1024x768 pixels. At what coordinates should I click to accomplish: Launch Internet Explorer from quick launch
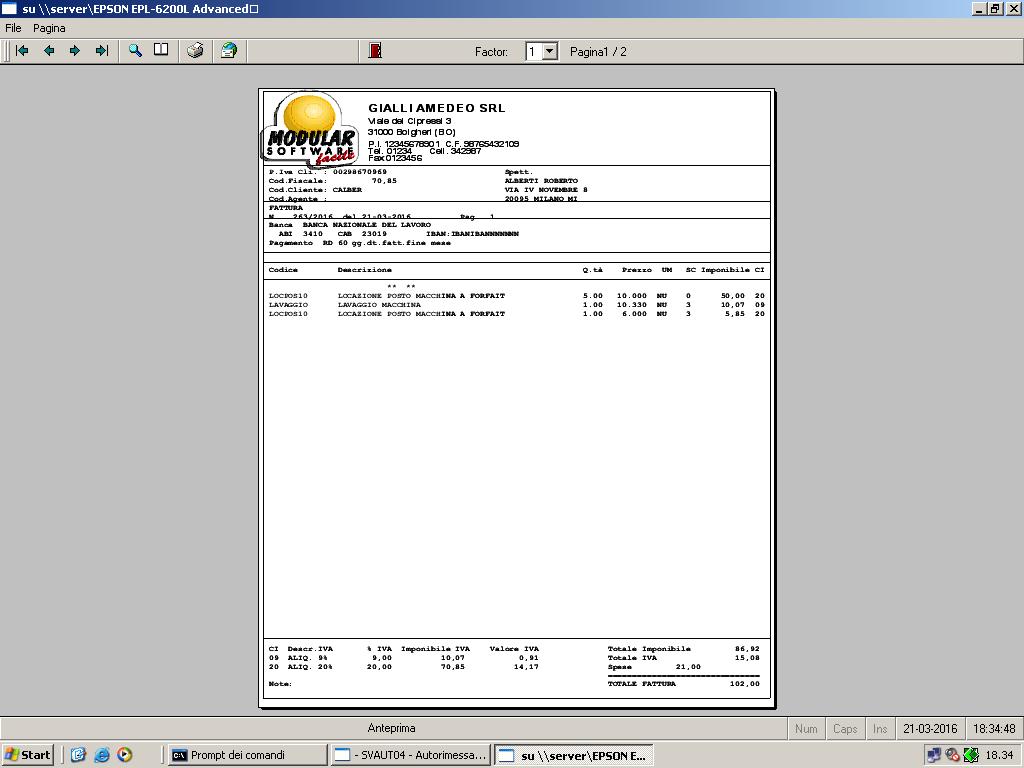click(102, 755)
